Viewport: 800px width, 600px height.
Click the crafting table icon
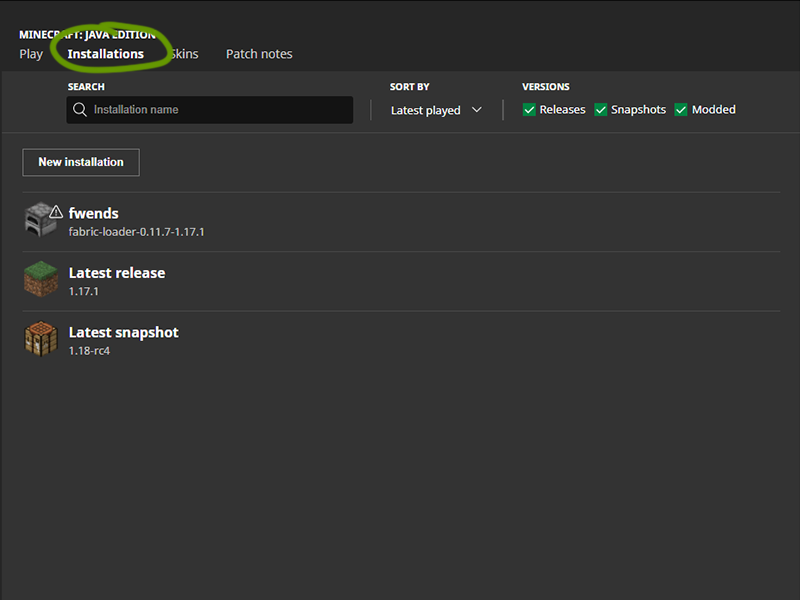click(x=41, y=340)
